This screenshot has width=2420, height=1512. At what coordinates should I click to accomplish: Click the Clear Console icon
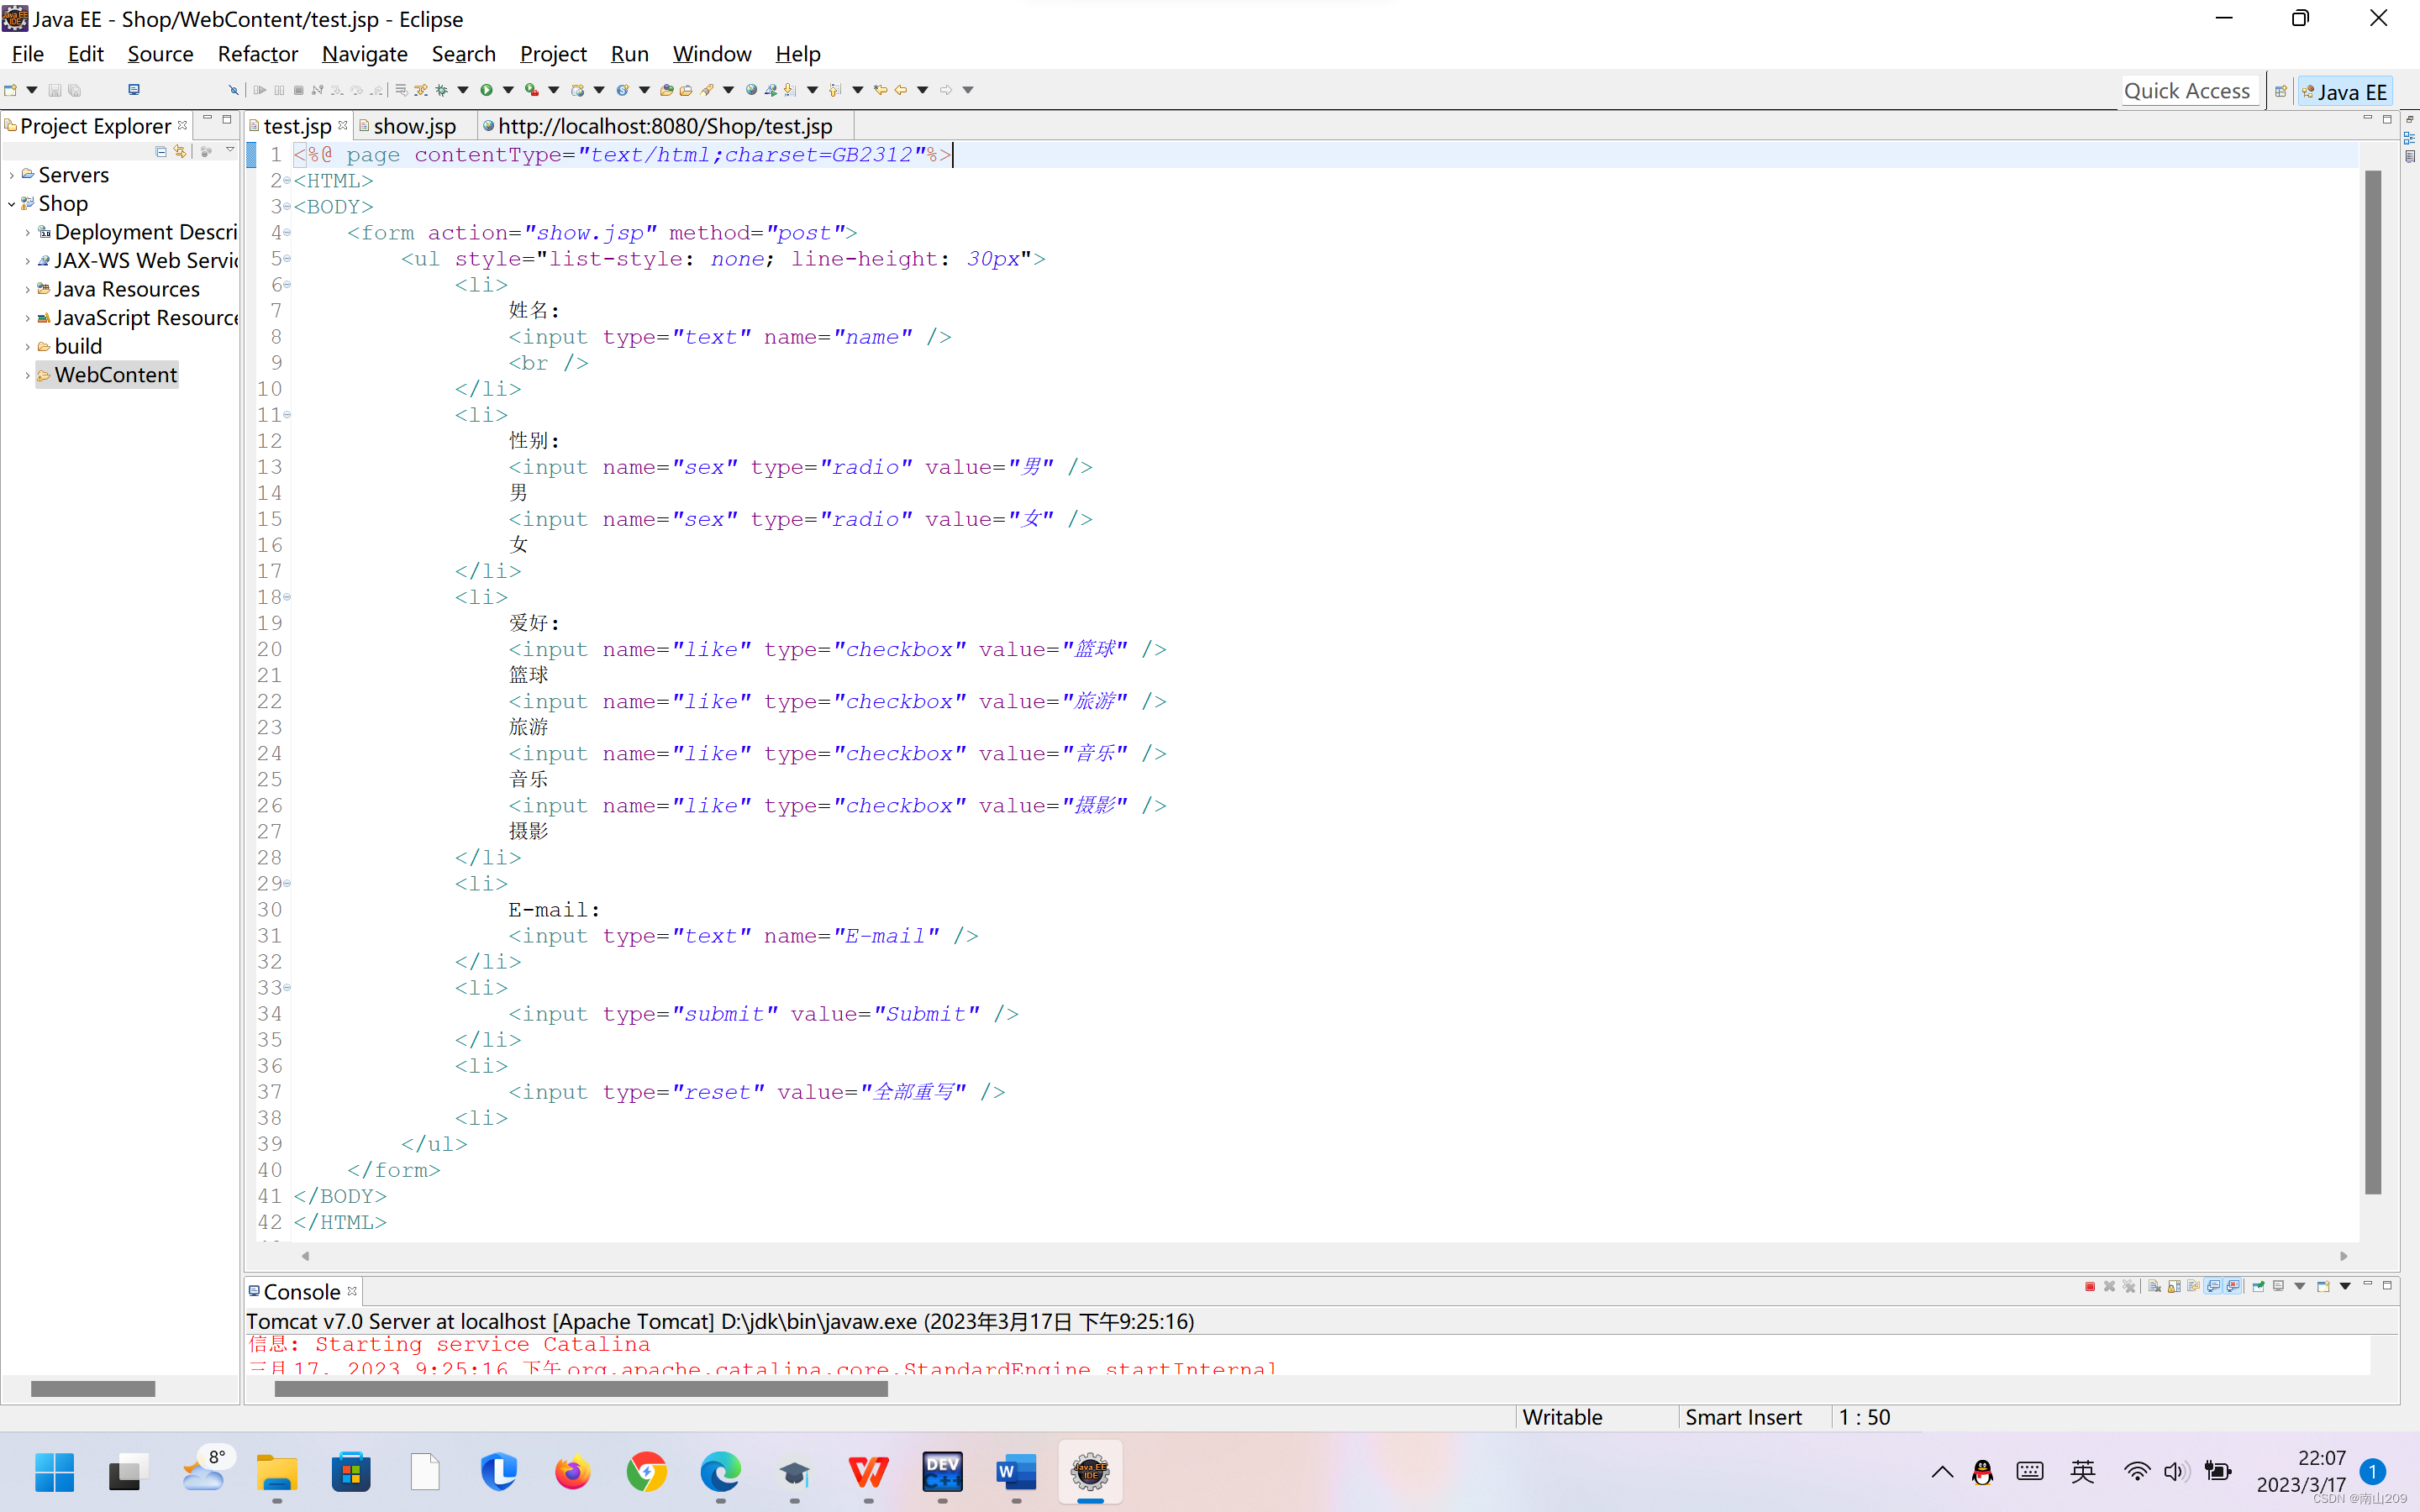(2155, 1286)
